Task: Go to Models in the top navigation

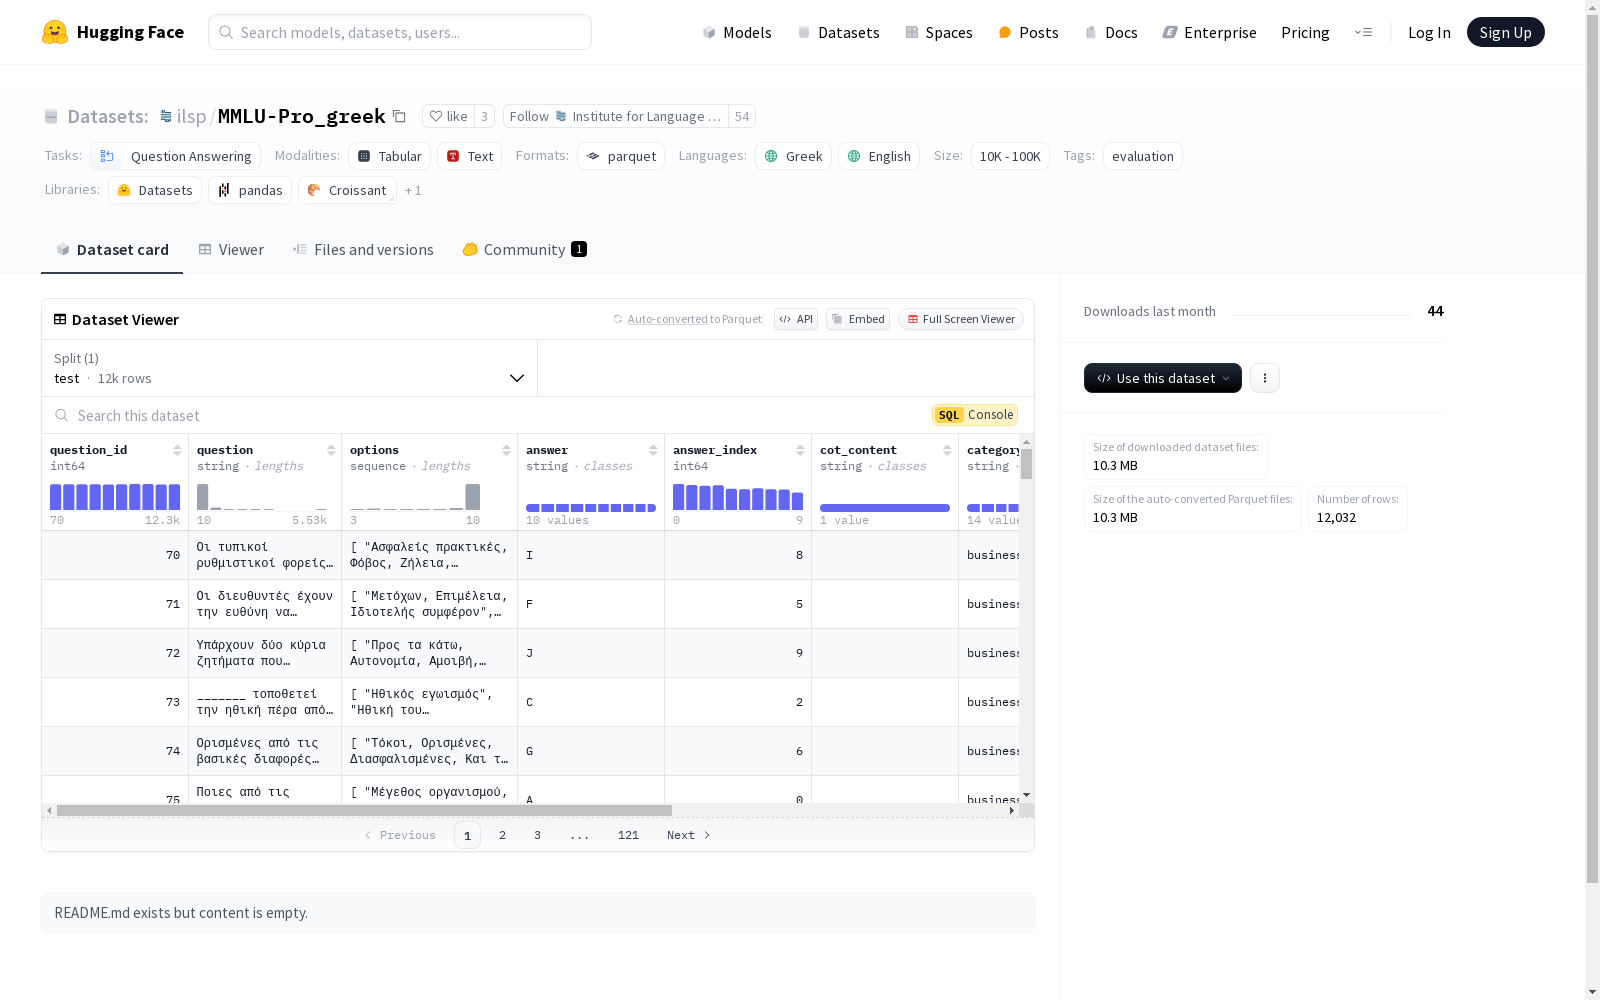Action: click(x=737, y=32)
